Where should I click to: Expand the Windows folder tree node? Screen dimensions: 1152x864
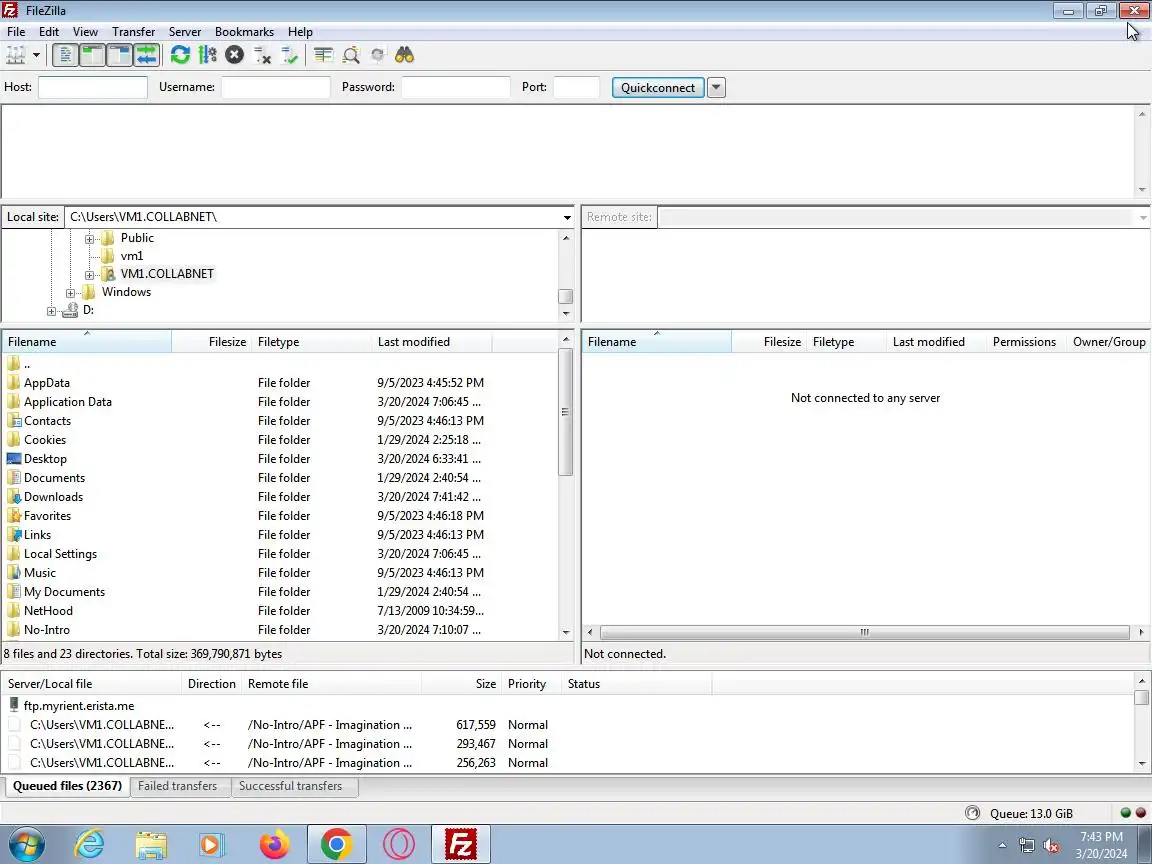[x=71, y=293]
